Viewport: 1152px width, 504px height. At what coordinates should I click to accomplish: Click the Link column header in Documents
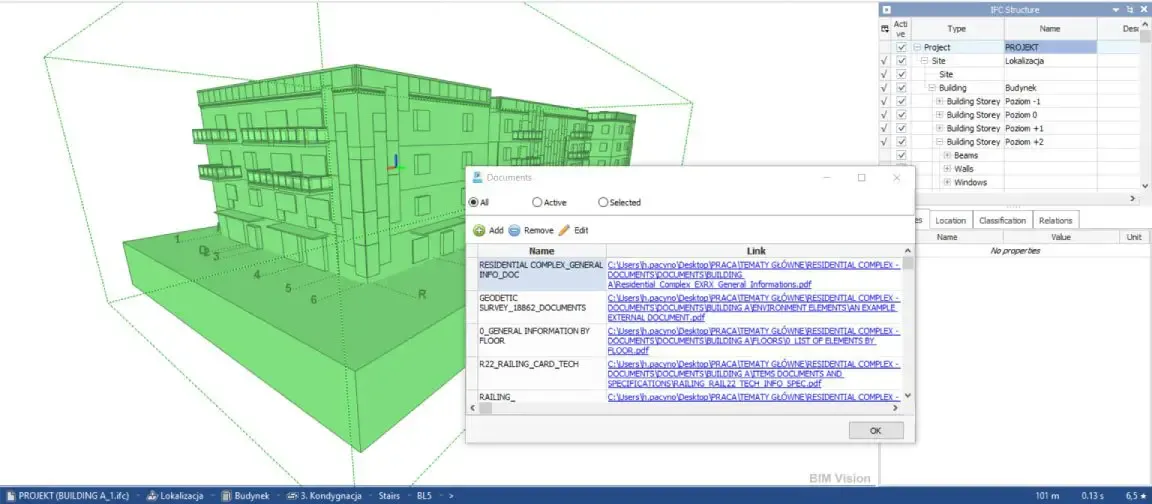coord(756,251)
